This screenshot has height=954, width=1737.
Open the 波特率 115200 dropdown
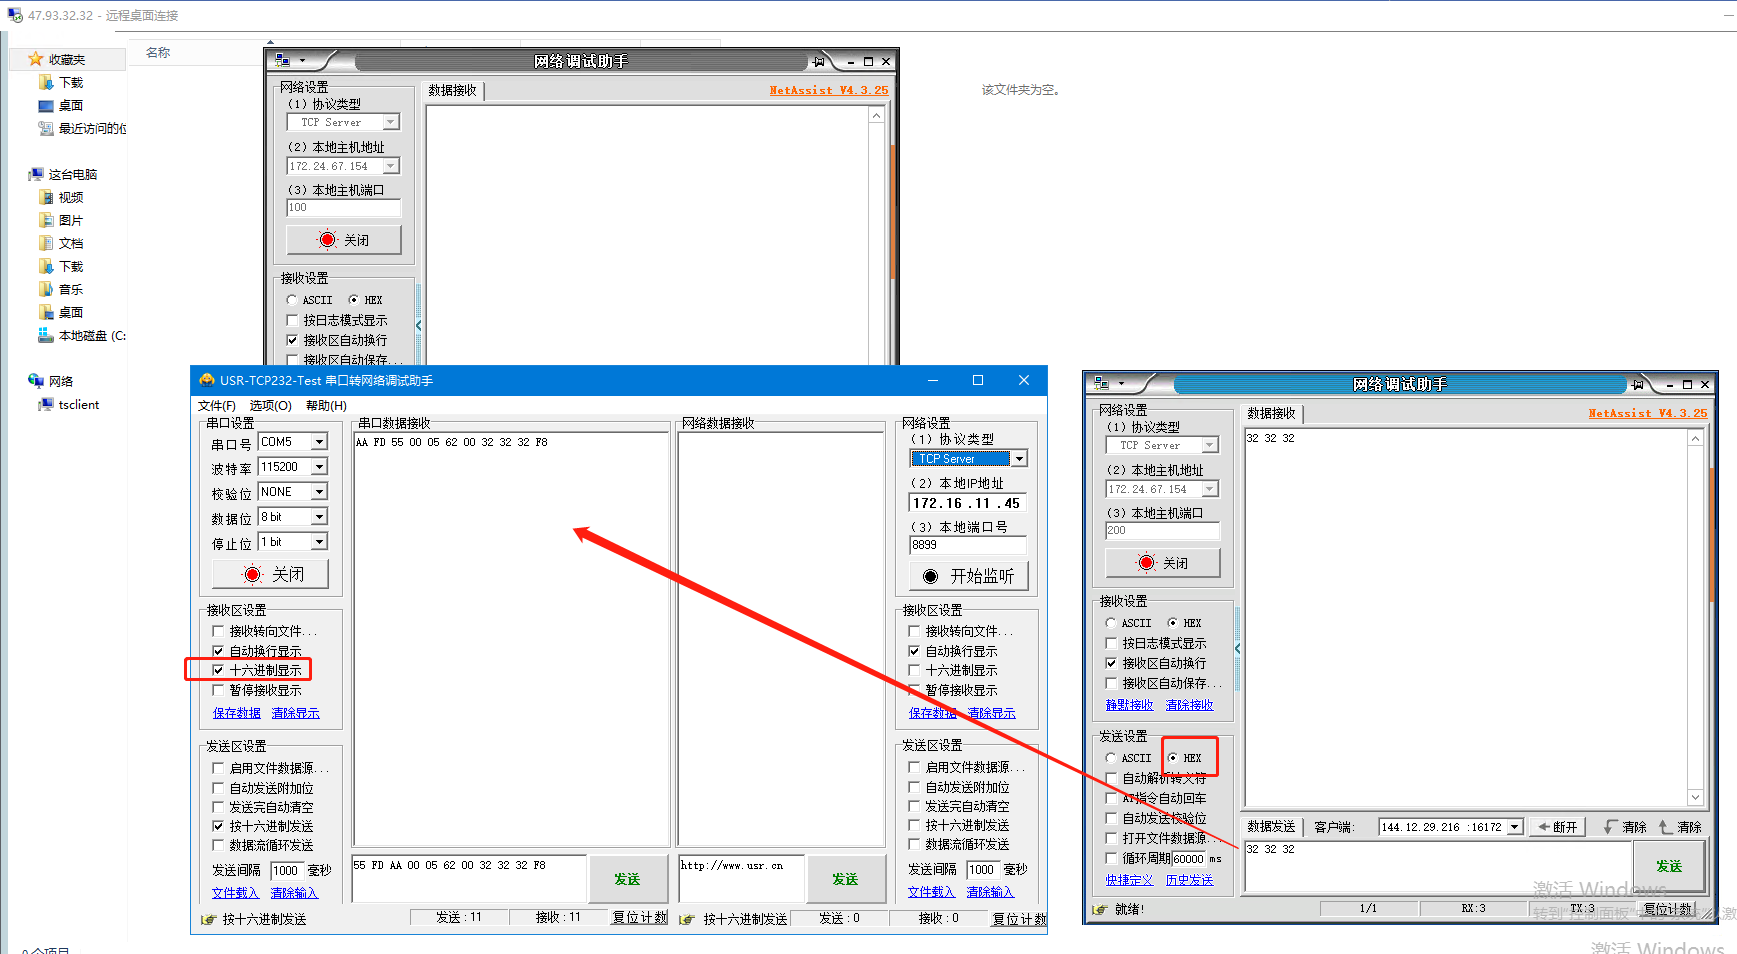319,467
